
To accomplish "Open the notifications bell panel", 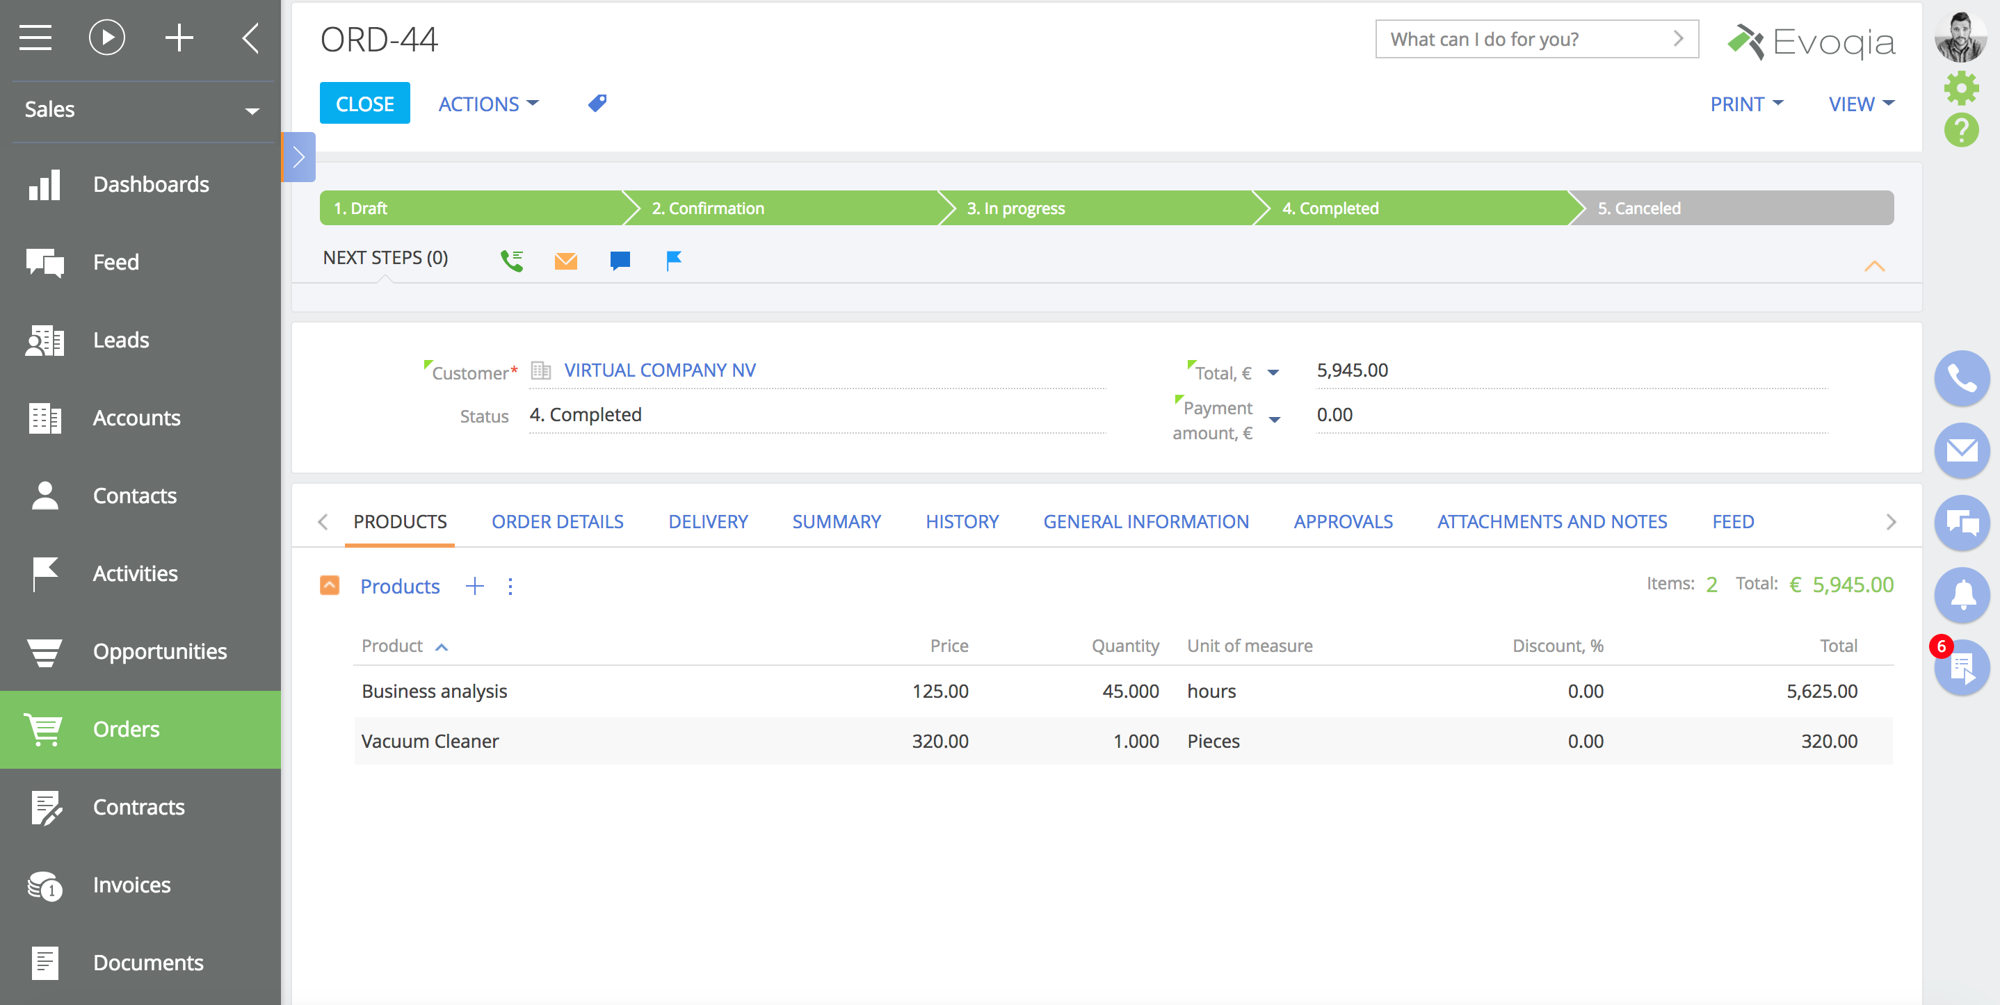I will (x=1961, y=595).
